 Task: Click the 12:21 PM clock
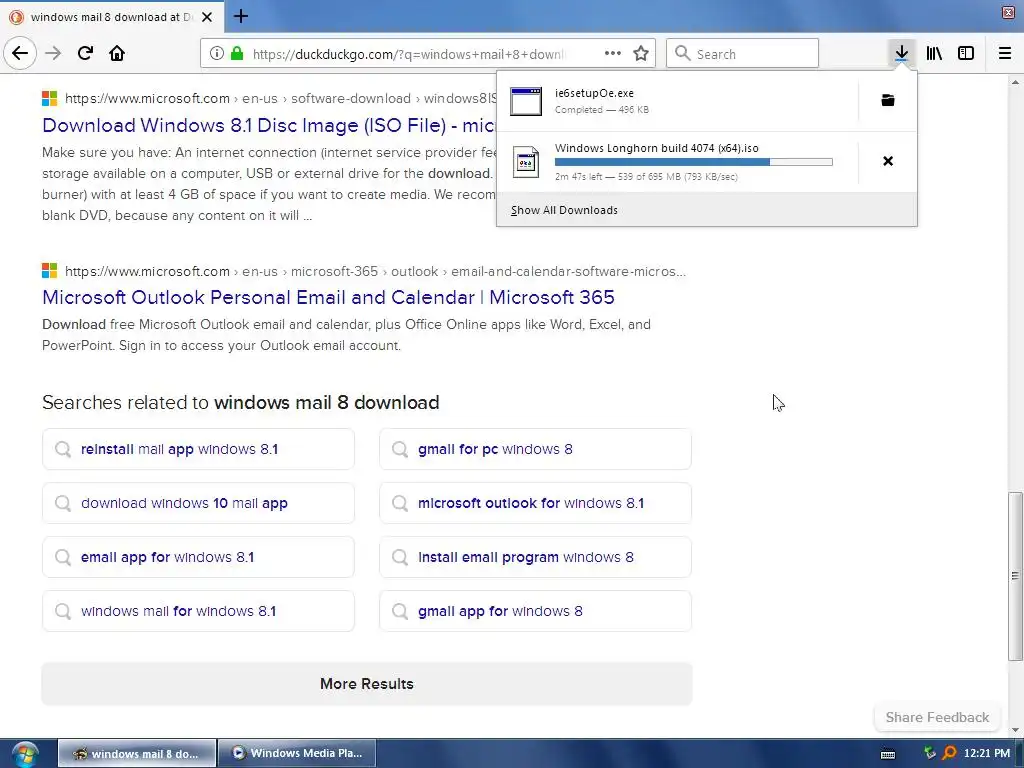pos(987,754)
